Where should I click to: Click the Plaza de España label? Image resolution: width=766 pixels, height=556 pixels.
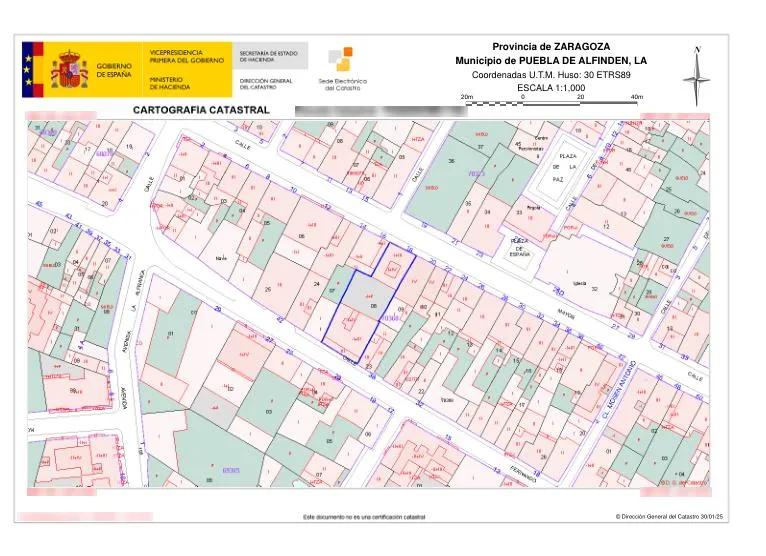[x=519, y=248]
